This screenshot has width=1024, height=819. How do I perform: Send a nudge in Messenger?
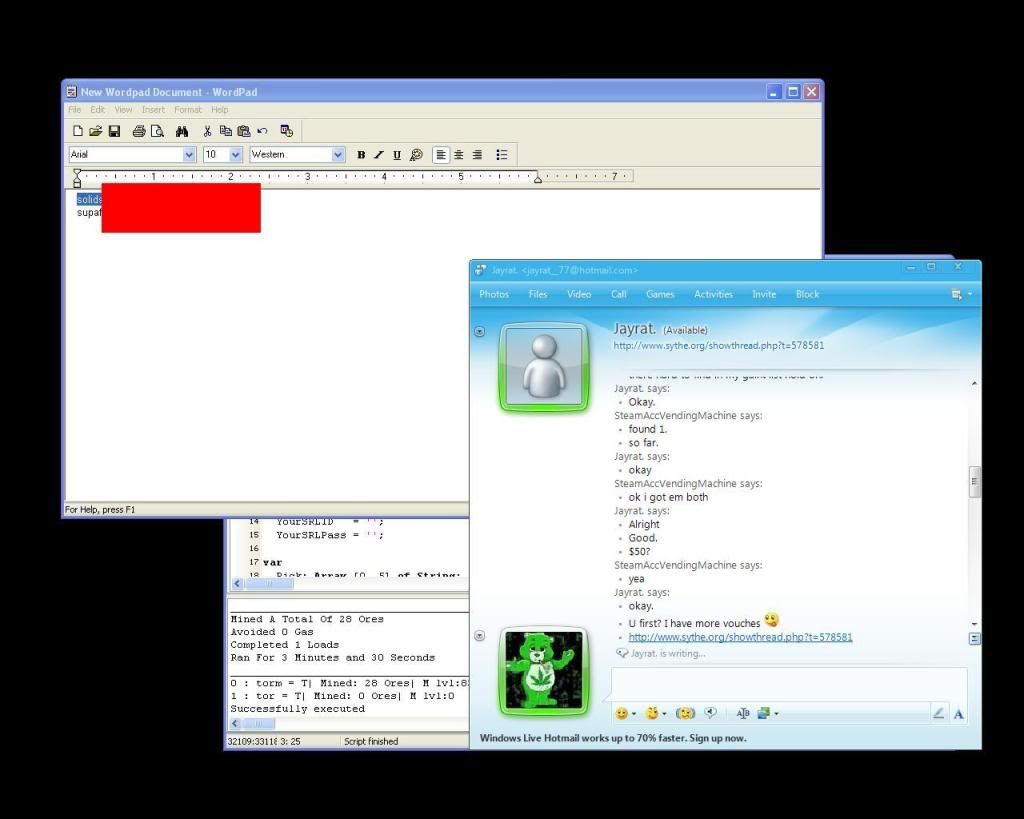coord(685,714)
